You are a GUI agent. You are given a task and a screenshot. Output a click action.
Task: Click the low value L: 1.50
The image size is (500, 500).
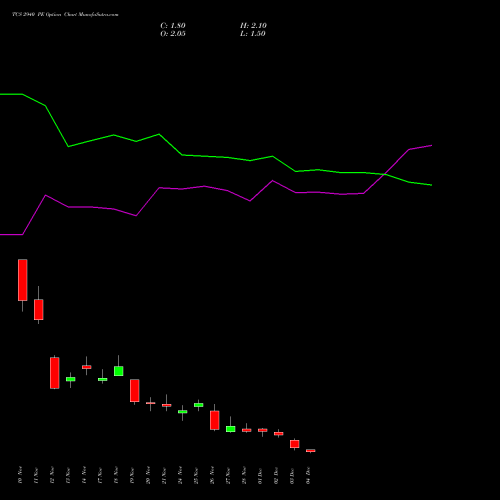click(253, 34)
